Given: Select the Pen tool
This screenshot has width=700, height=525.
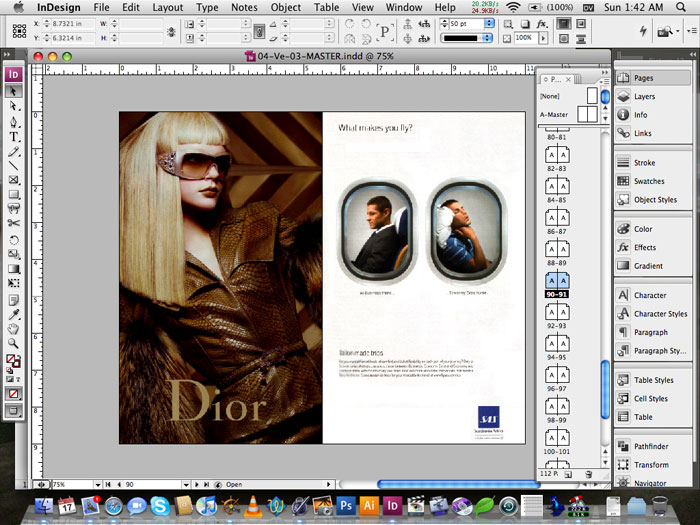Looking at the screenshot, I should click(x=14, y=121).
